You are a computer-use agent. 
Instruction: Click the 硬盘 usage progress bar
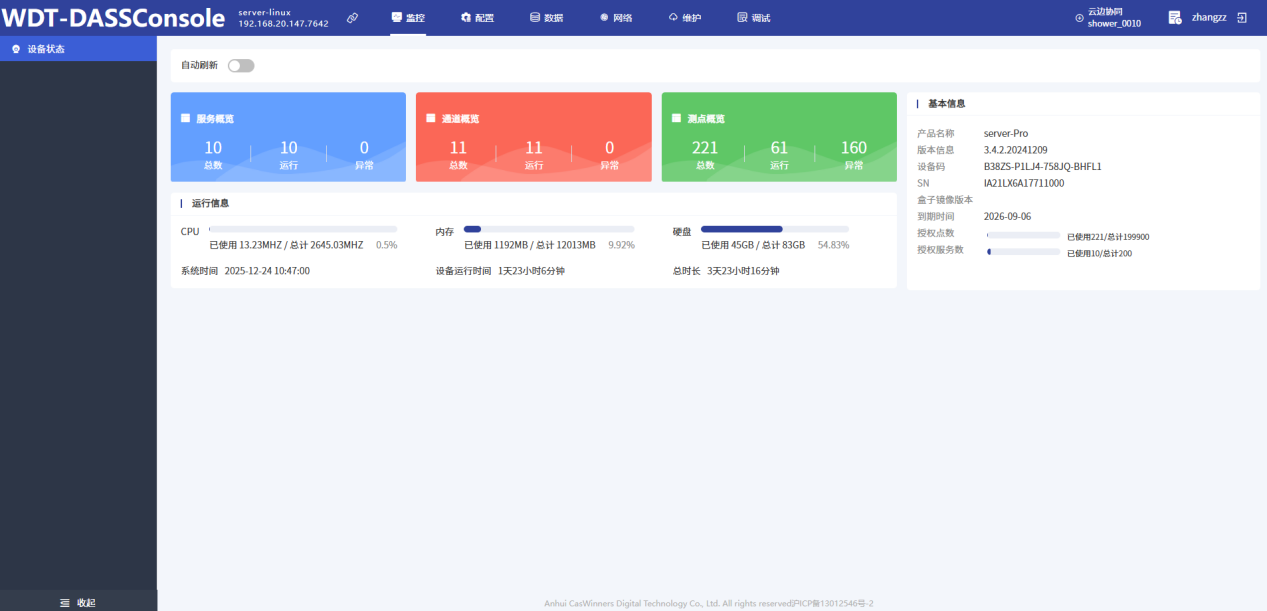[774, 229]
